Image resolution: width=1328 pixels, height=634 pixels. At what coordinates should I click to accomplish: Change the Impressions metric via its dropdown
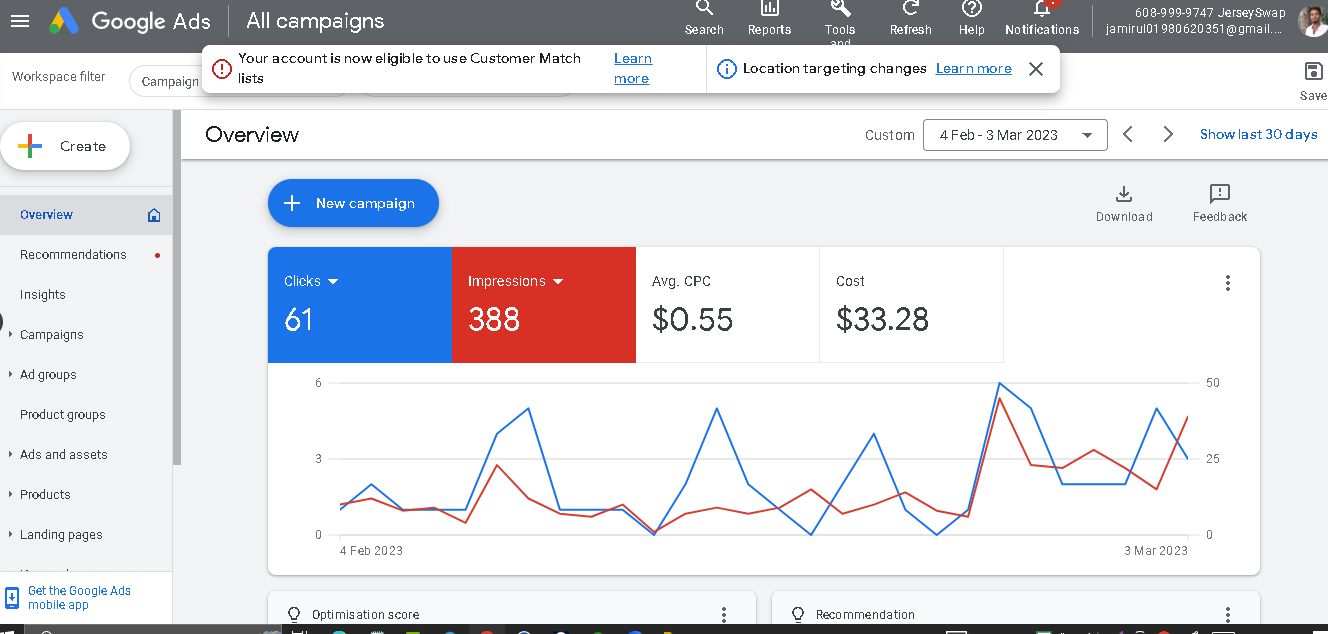[557, 281]
